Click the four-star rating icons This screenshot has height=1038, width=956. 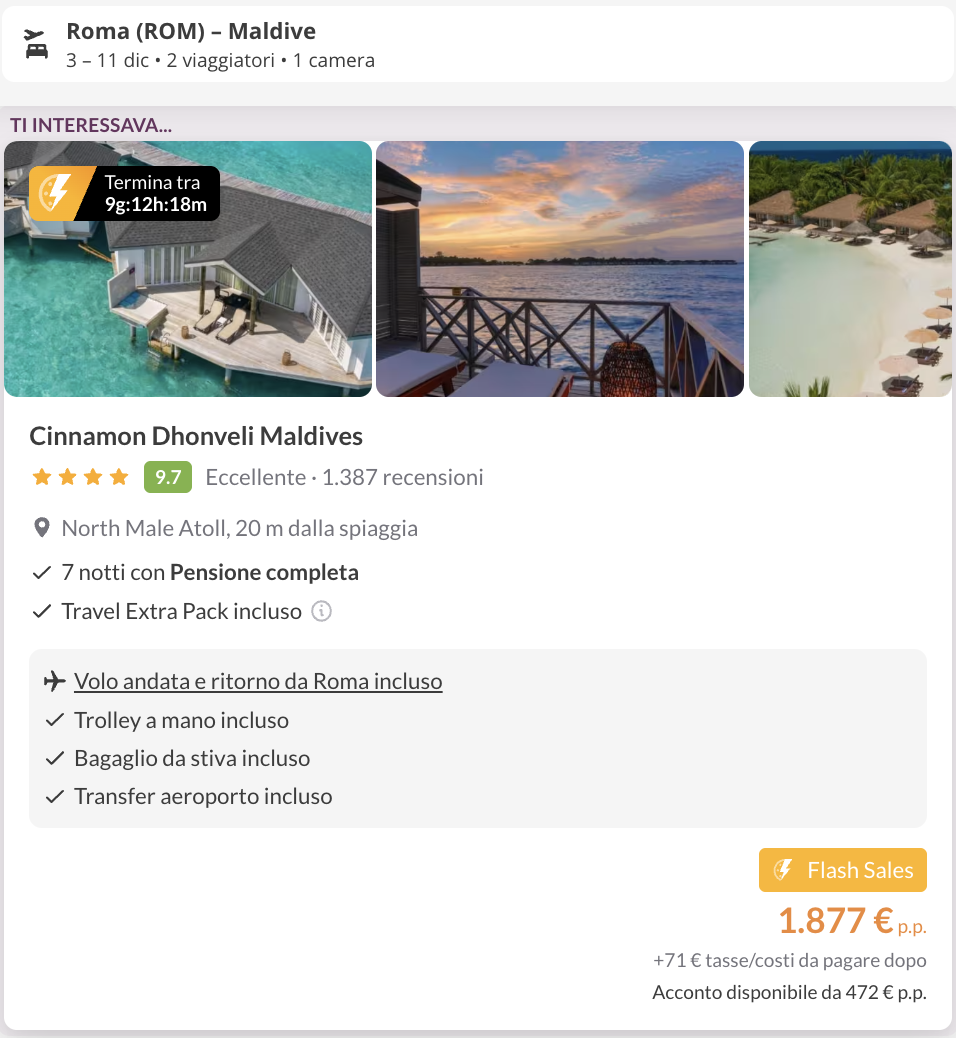click(x=81, y=478)
